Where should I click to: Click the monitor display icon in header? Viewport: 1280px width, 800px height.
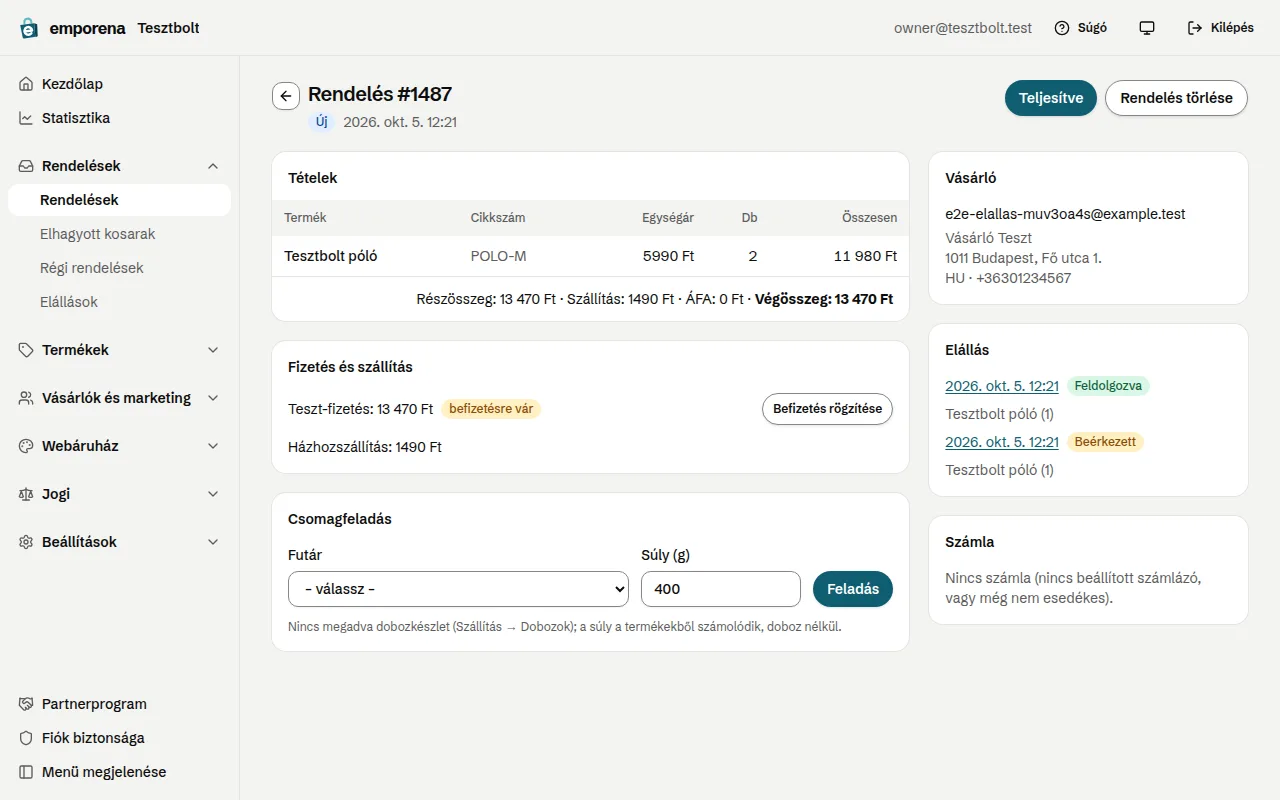pyautogui.click(x=1147, y=28)
